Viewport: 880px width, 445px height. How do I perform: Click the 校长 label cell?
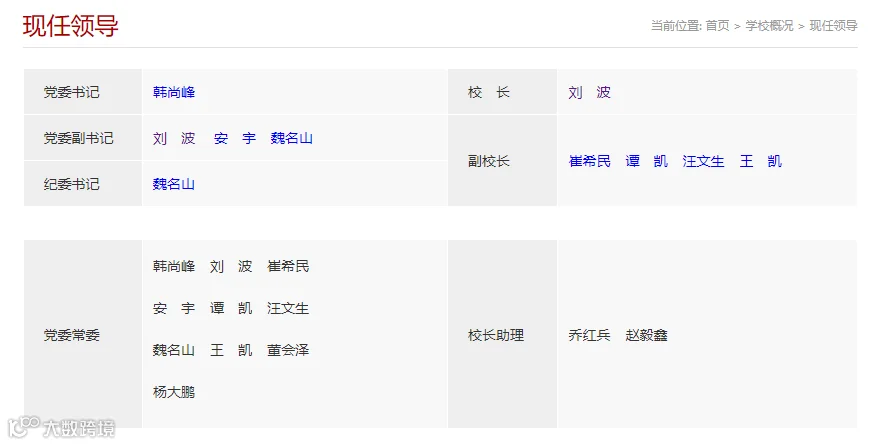click(x=502, y=92)
